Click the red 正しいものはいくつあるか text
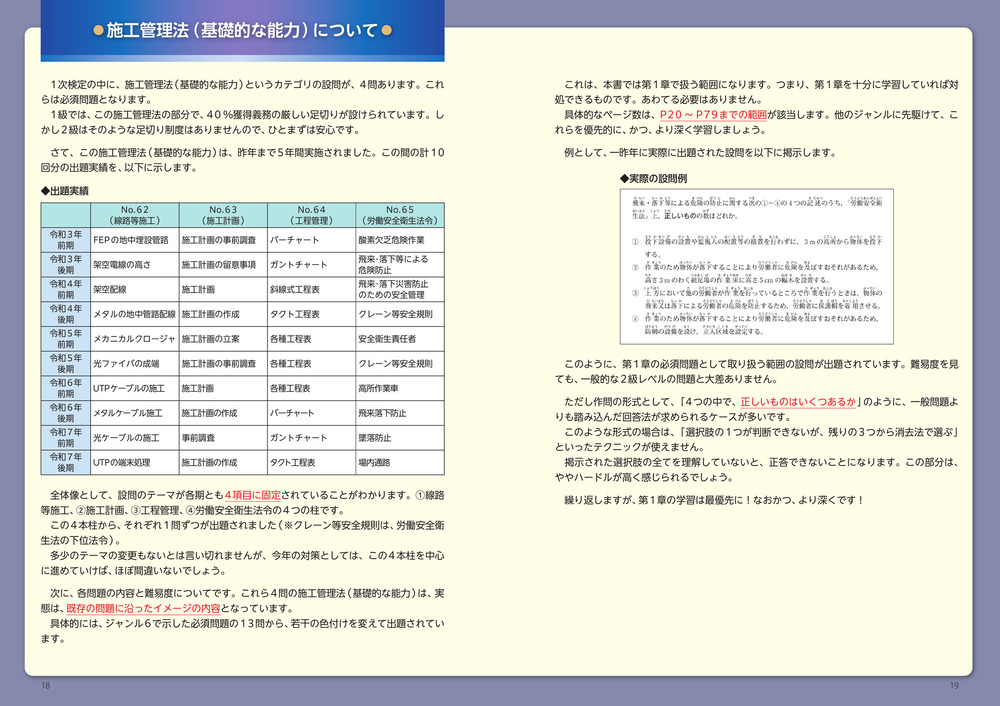1000x706 pixels. pos(799,402)
